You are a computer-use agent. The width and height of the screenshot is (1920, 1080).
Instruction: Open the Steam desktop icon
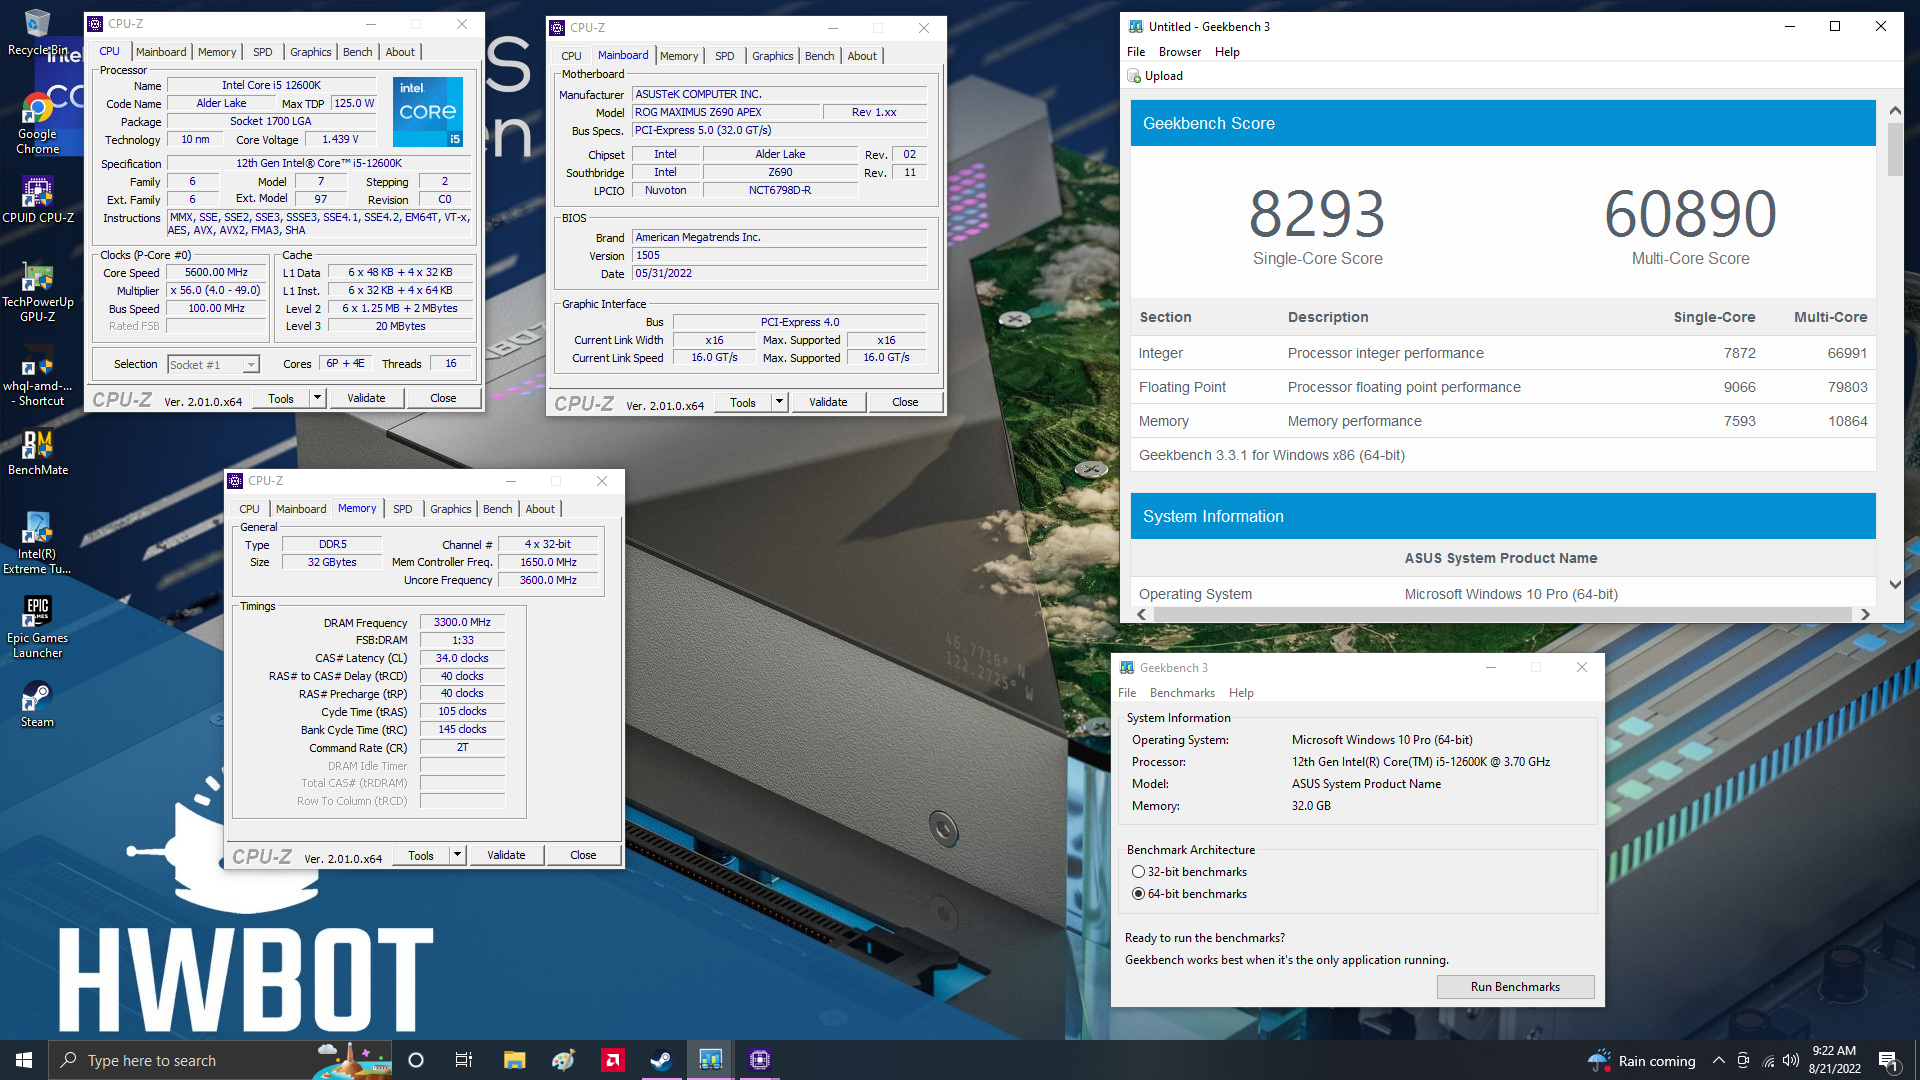(x=37, y=704)
